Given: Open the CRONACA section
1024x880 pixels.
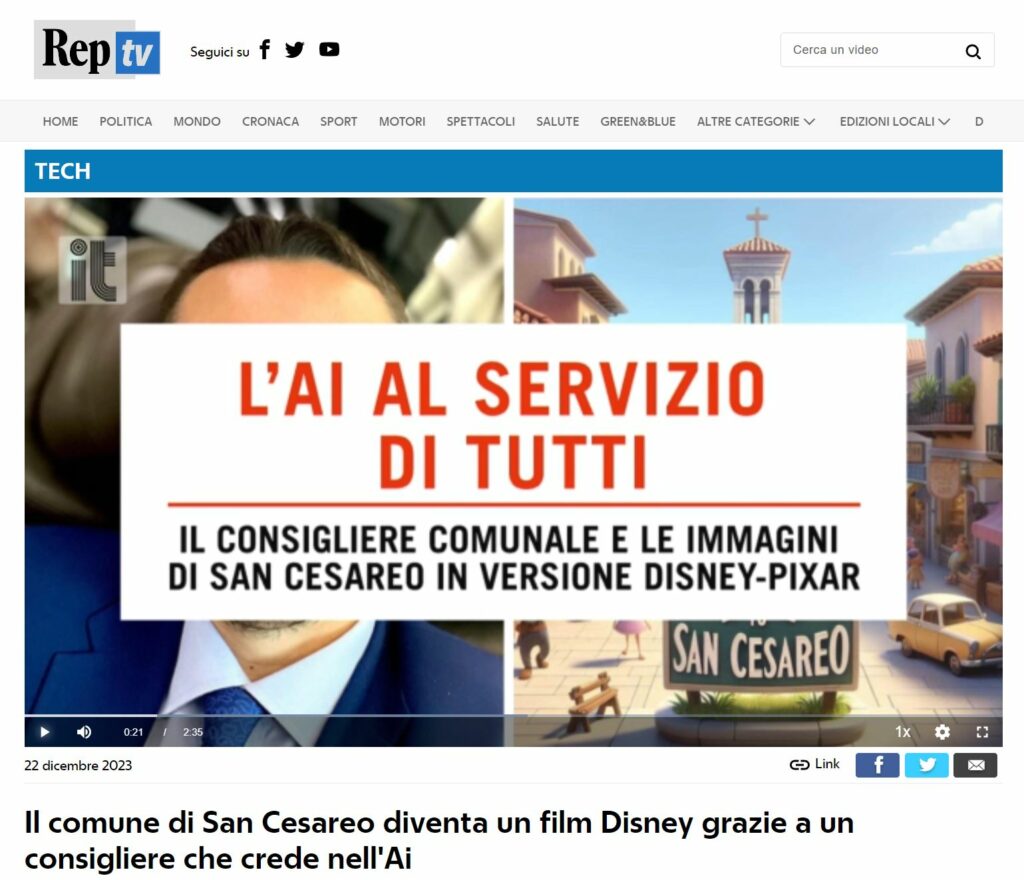Looking at the screenshot, I should 270,121.
